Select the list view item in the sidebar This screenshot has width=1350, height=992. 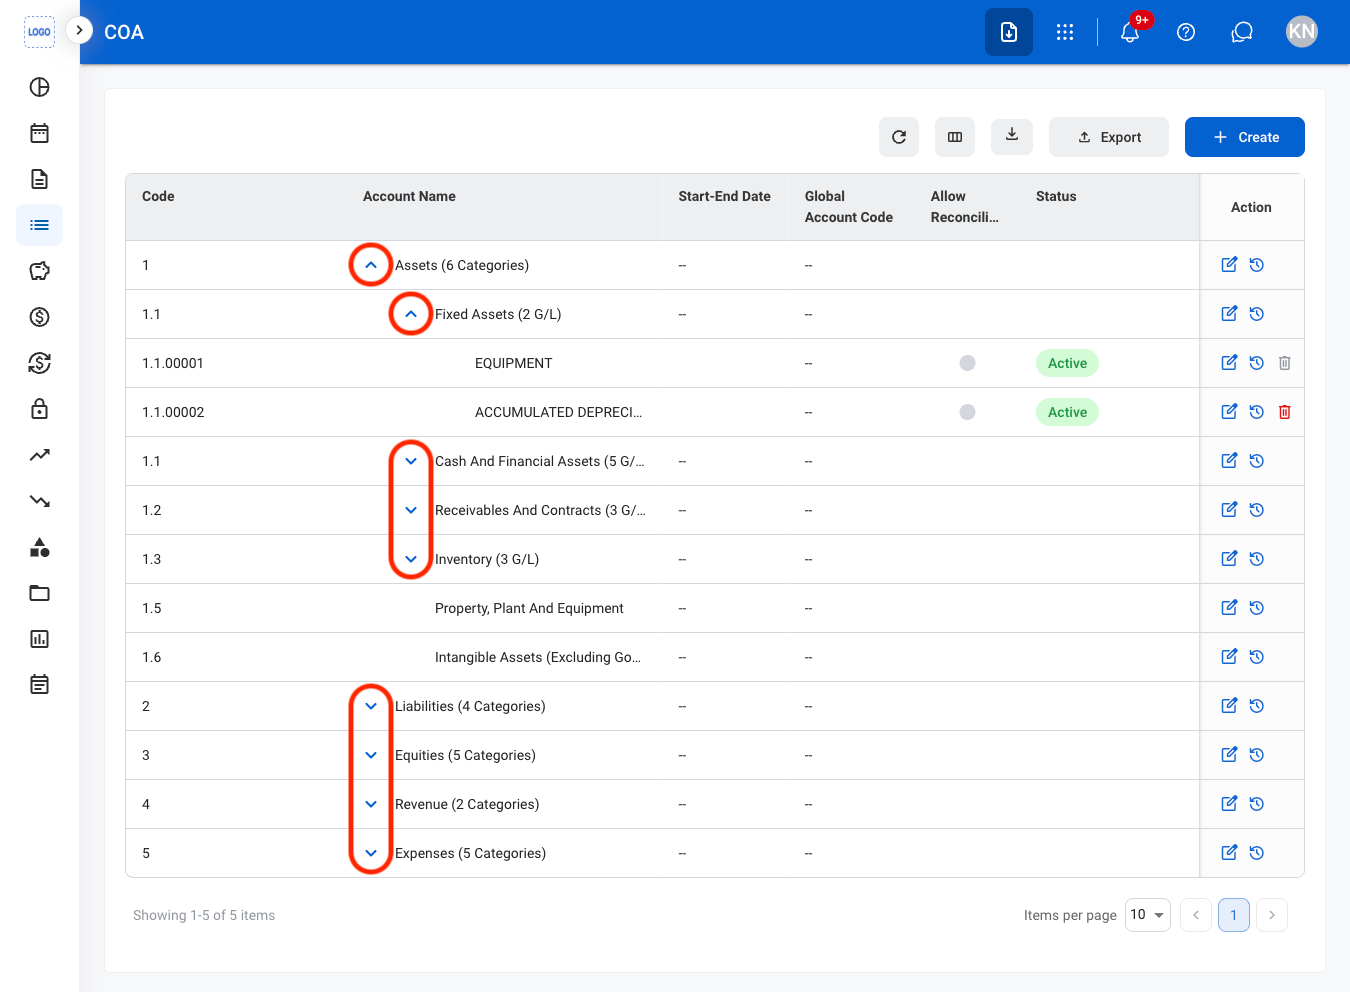click(39, 225)
